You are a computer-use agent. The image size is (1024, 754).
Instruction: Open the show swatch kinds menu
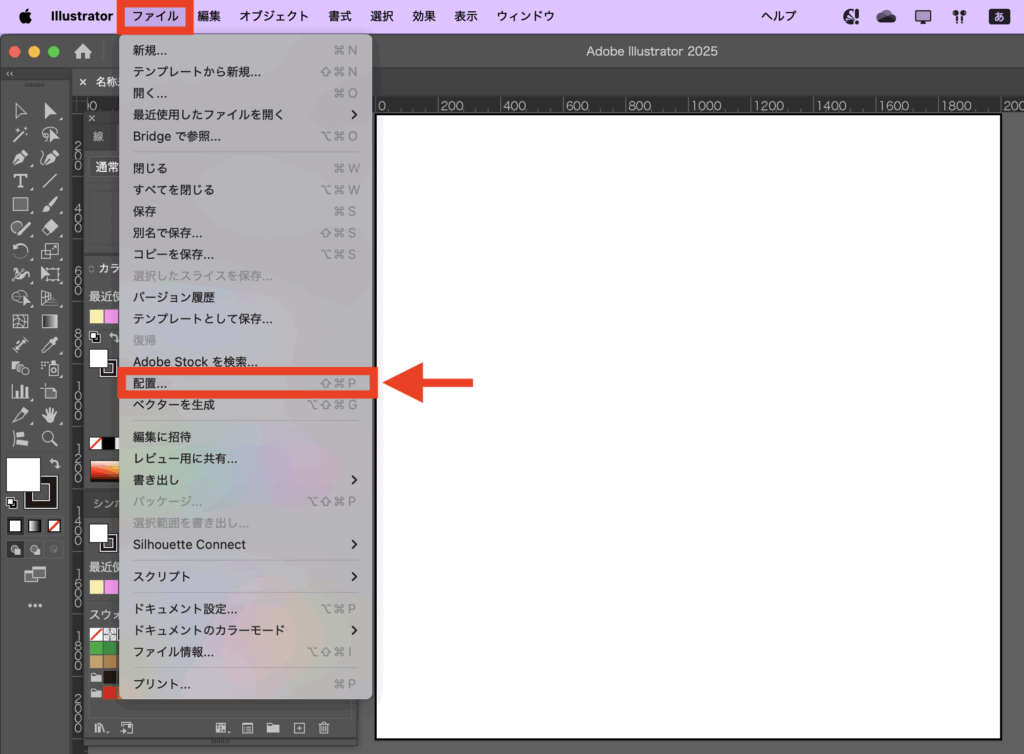221,728
